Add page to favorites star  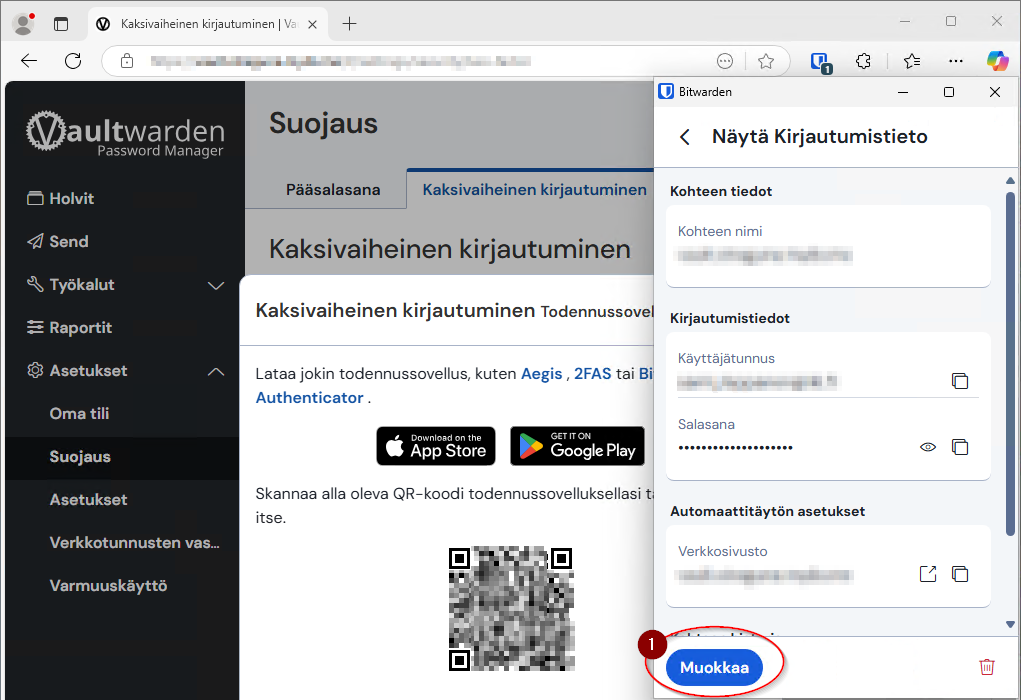coord(766,61)
